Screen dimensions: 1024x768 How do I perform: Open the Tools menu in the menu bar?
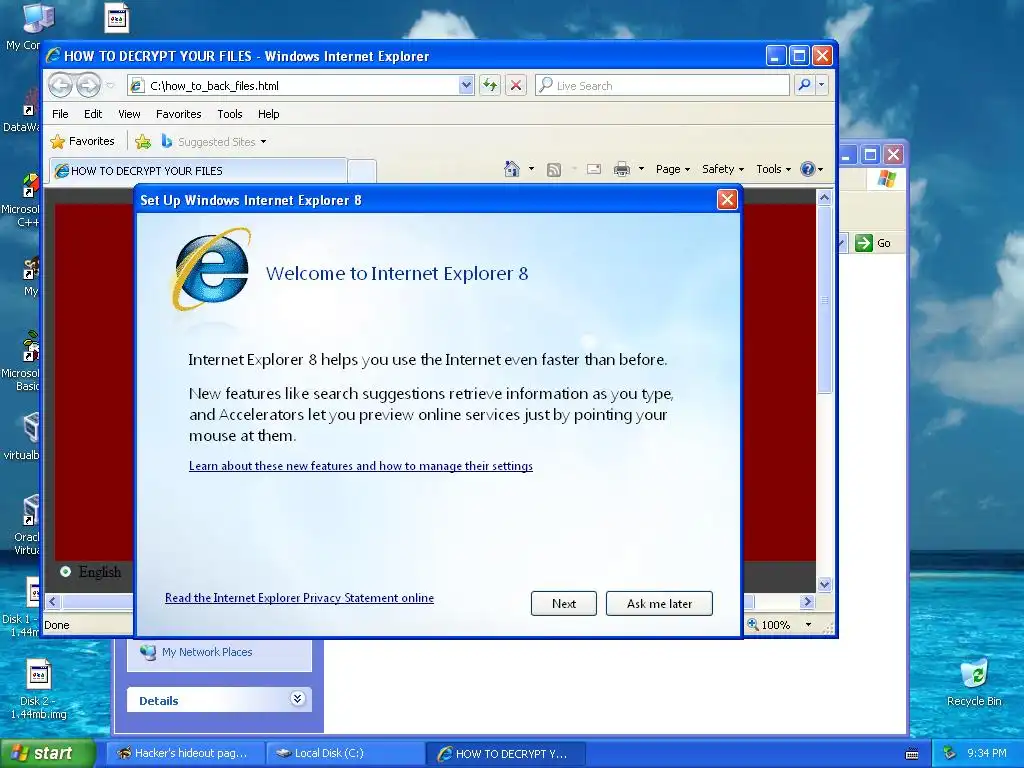click(230, 114)
